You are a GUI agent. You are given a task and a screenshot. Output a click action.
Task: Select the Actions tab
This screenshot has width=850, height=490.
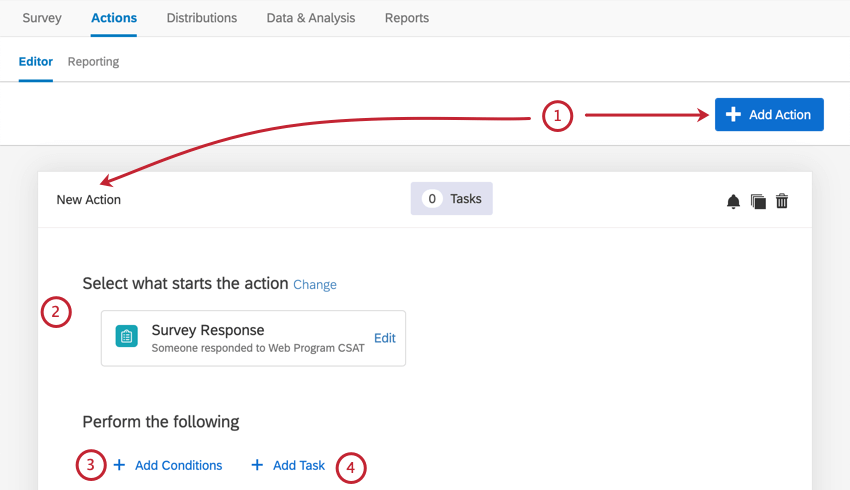click(x=114, y=18)
